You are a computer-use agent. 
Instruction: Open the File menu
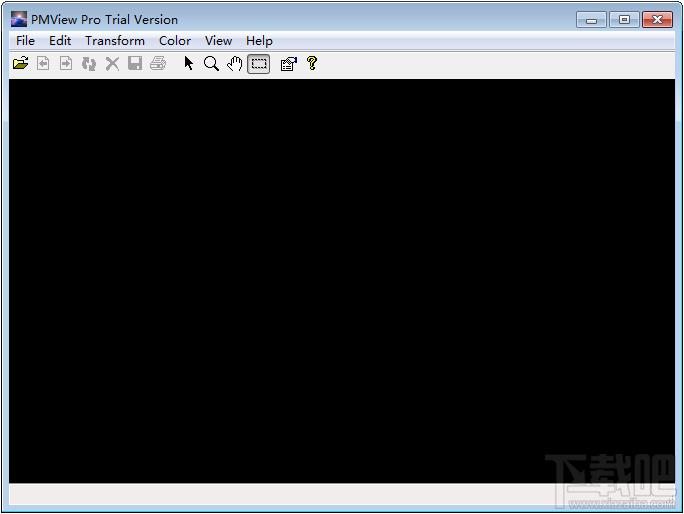25,41
